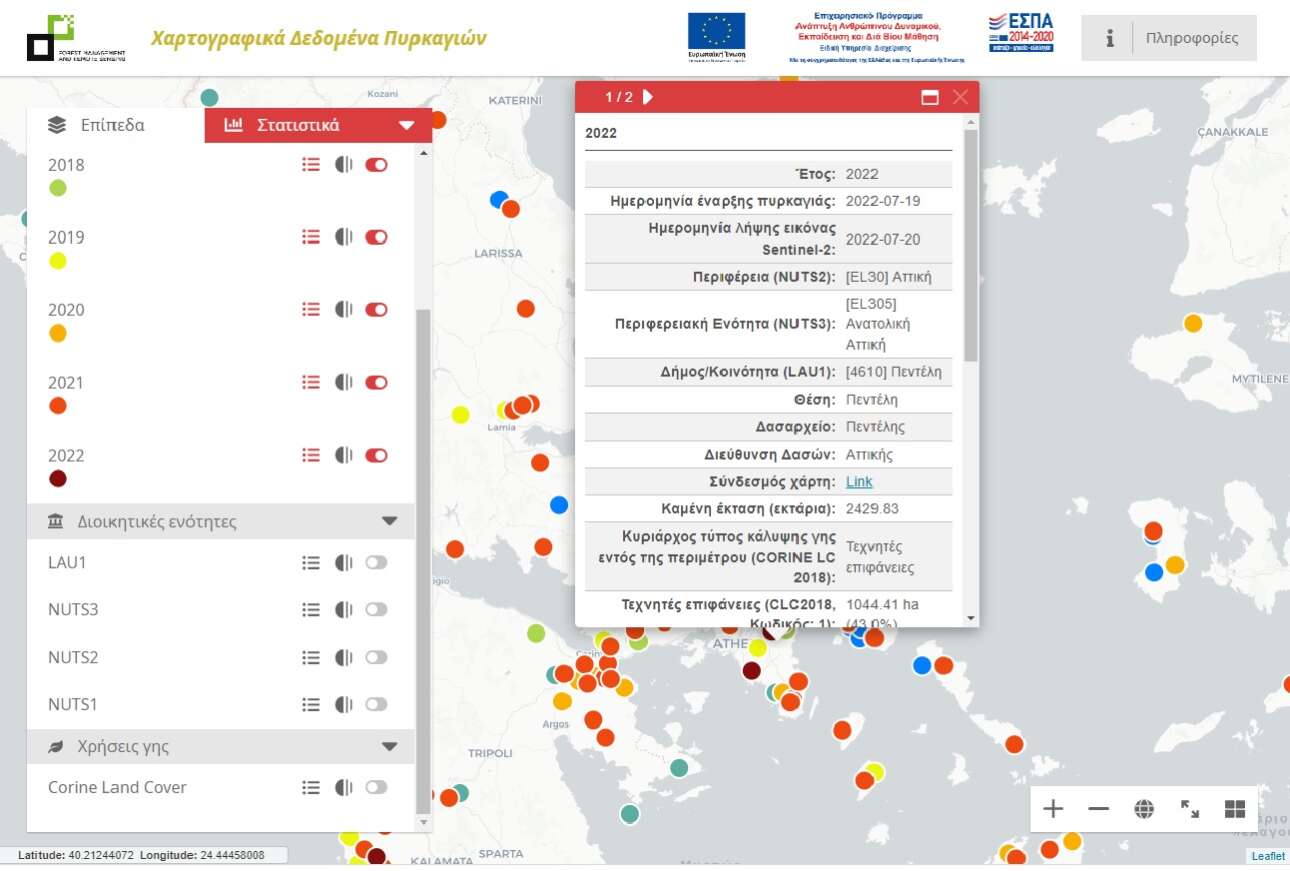Zoom out on the map
Viewport: 1290px width, 871px height.
(x=1098, y=808)
